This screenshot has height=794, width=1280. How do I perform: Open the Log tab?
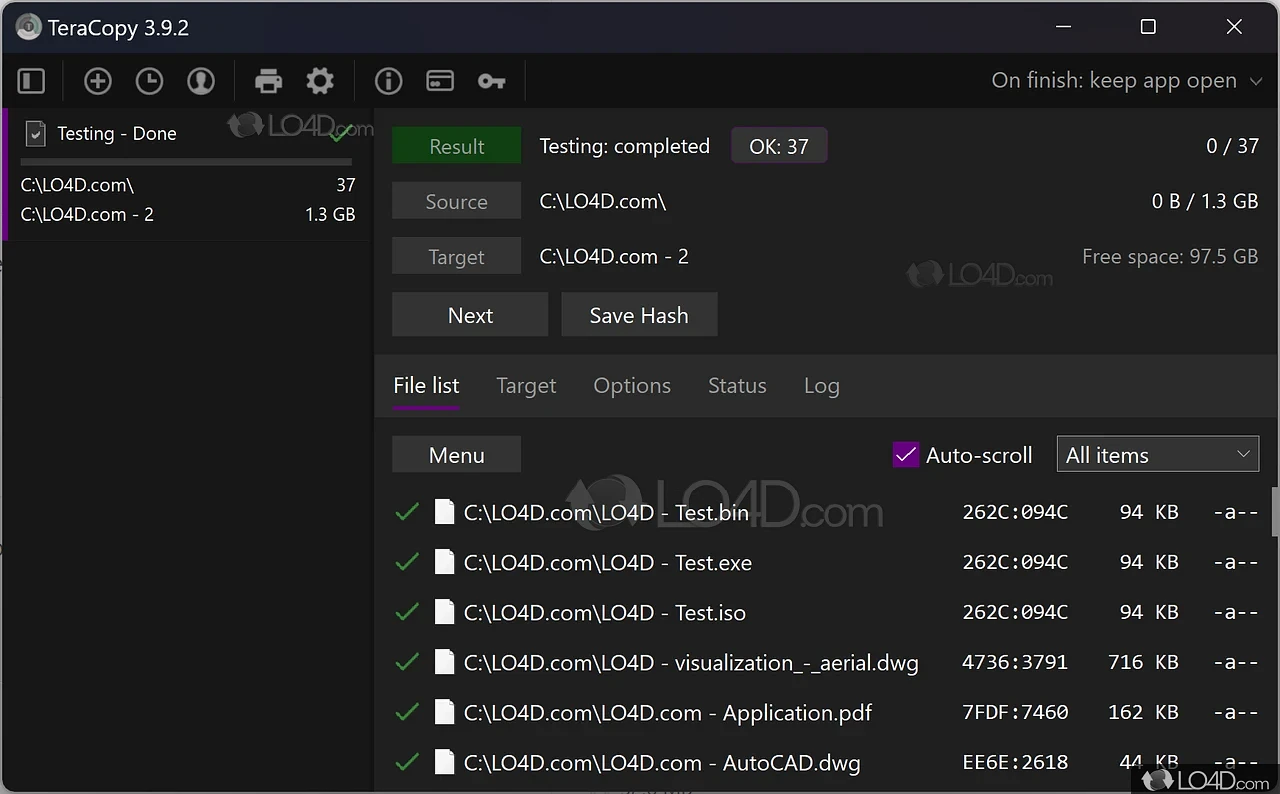(821, 385)
